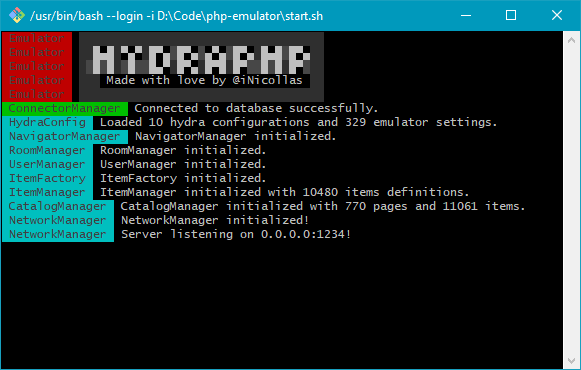
Task: Select the HydraConfig label
Action: click(47, 123)
